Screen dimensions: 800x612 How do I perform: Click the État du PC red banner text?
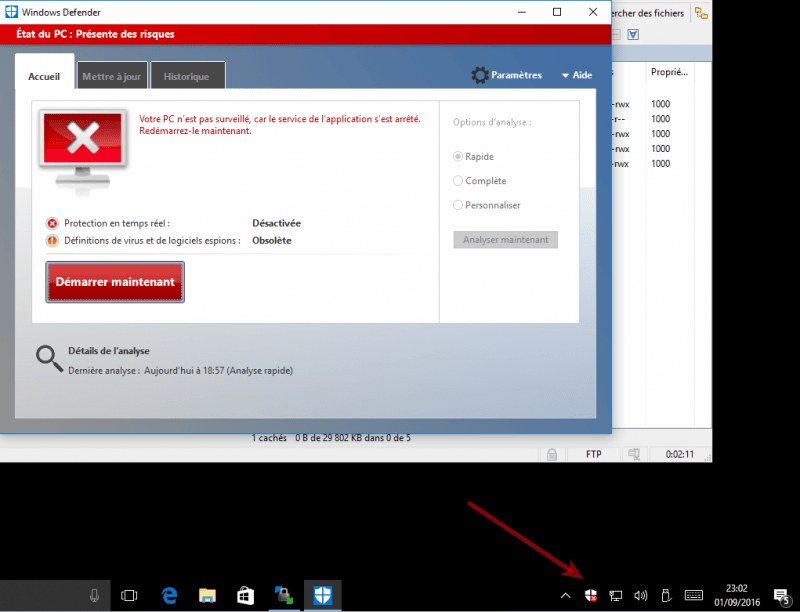[95, 34]
